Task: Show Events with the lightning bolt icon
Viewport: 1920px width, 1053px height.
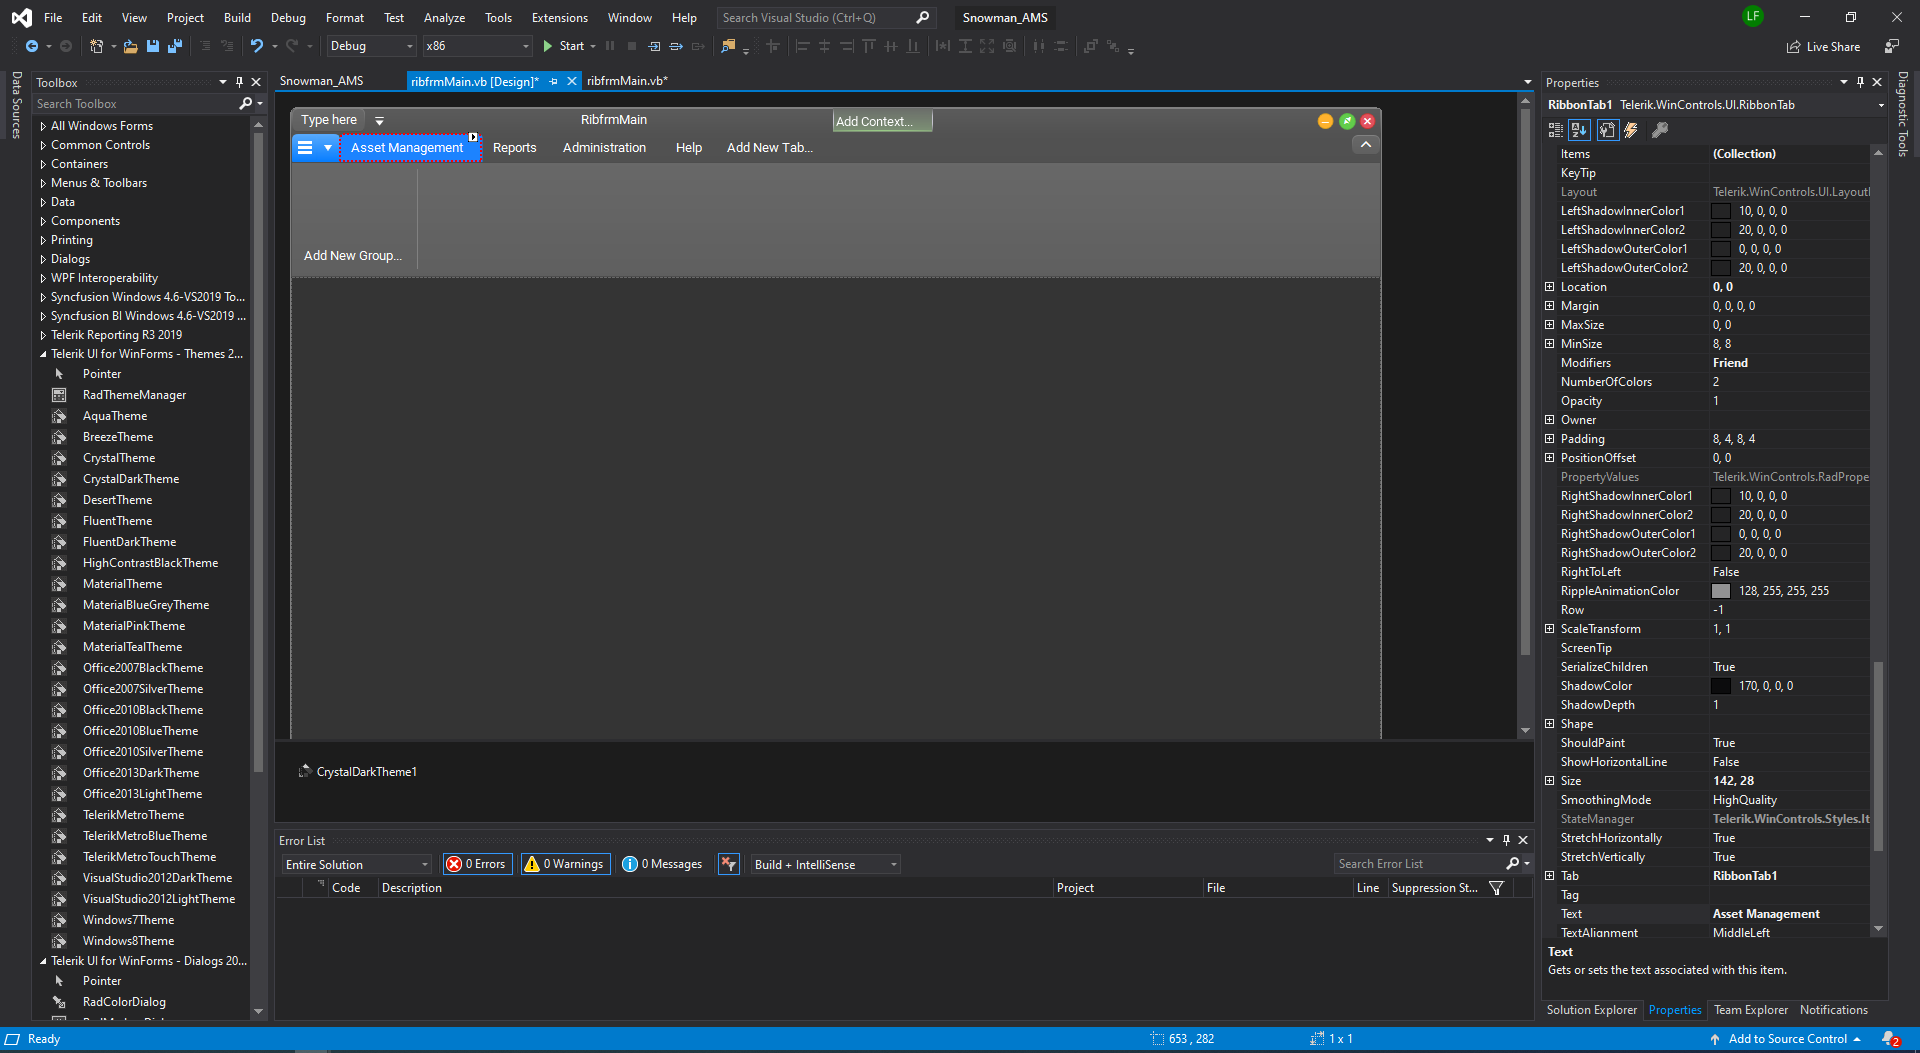Action: (1631, 130)
